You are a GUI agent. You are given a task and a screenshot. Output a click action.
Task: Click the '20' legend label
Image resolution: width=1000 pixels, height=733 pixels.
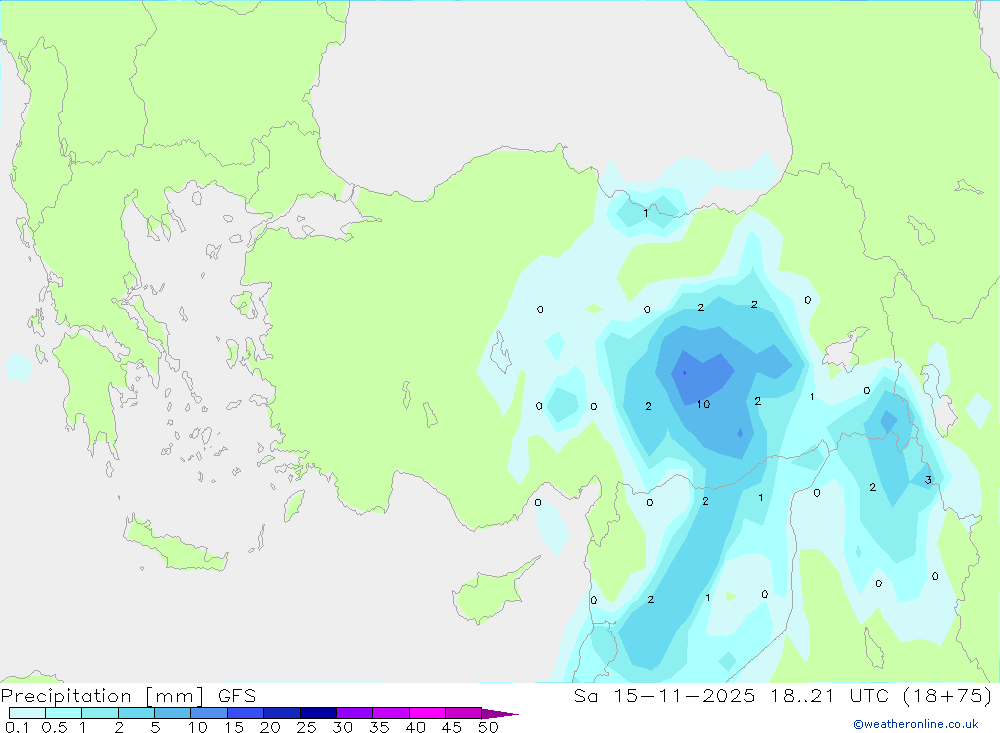click(270, 727)
